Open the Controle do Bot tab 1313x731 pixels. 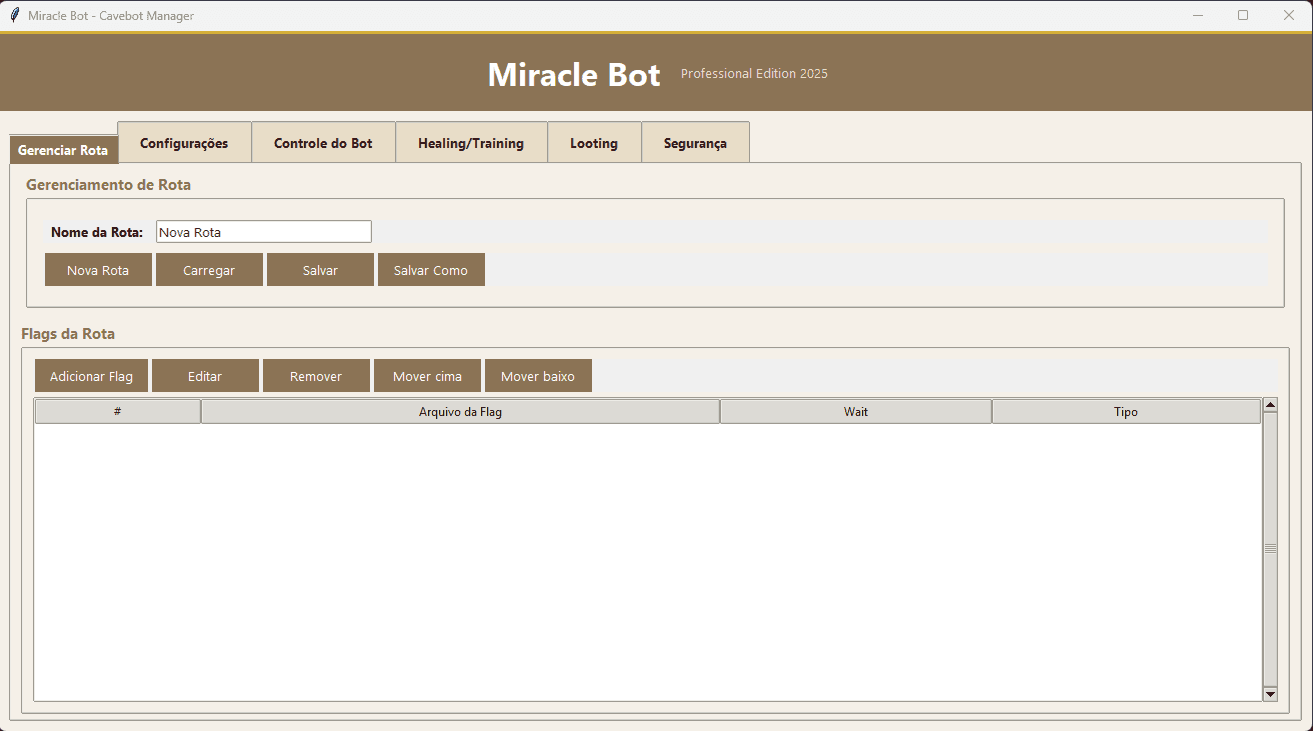coord(323,142)
